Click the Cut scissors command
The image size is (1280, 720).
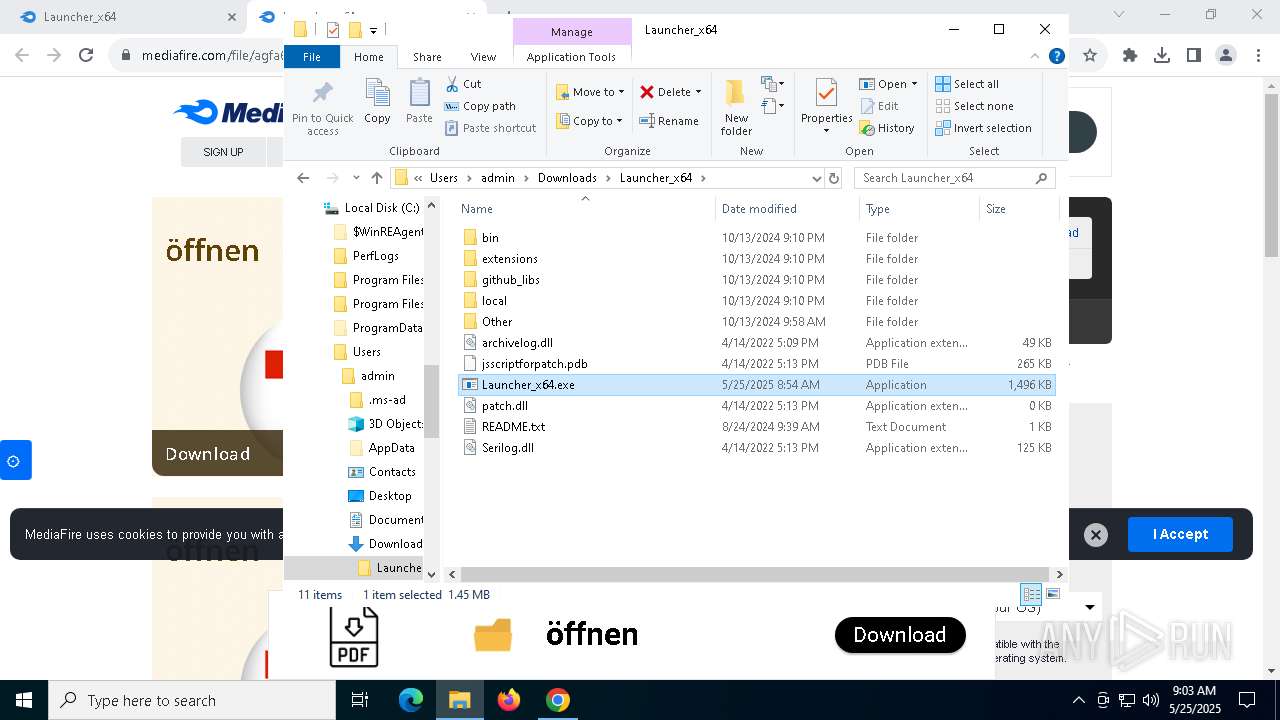point(463,84)
